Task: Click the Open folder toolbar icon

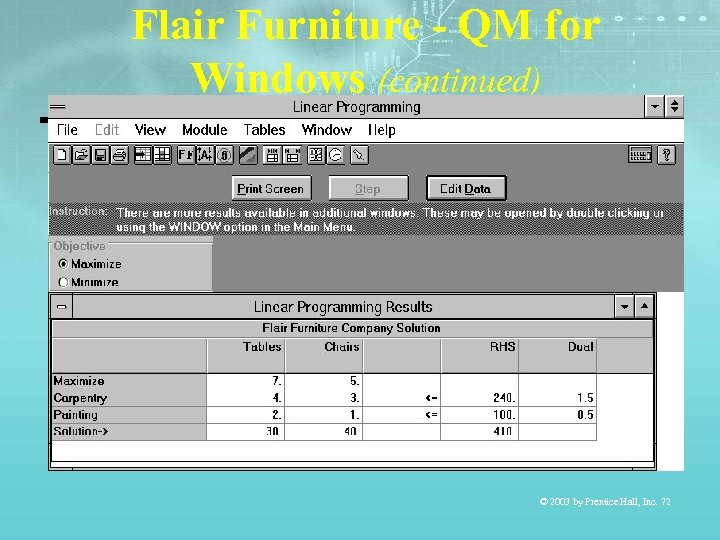Action: (81, 155)
